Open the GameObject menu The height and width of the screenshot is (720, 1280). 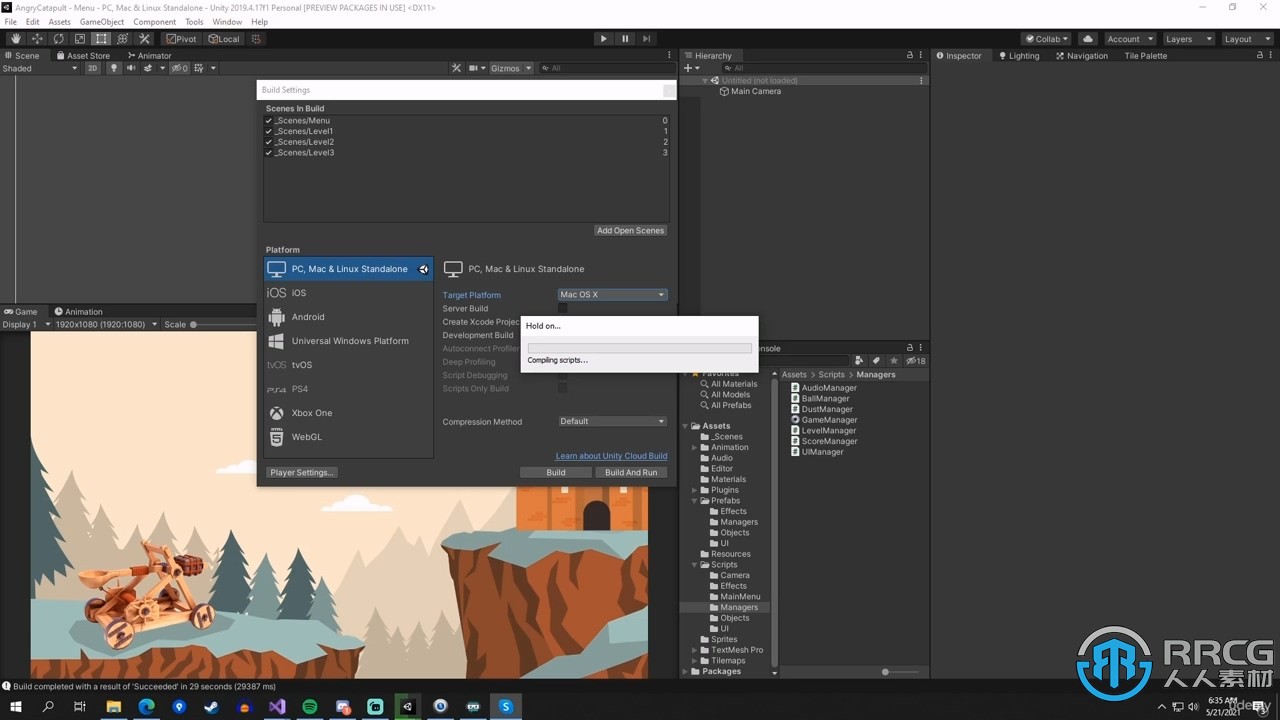click(x=102, y=21)
